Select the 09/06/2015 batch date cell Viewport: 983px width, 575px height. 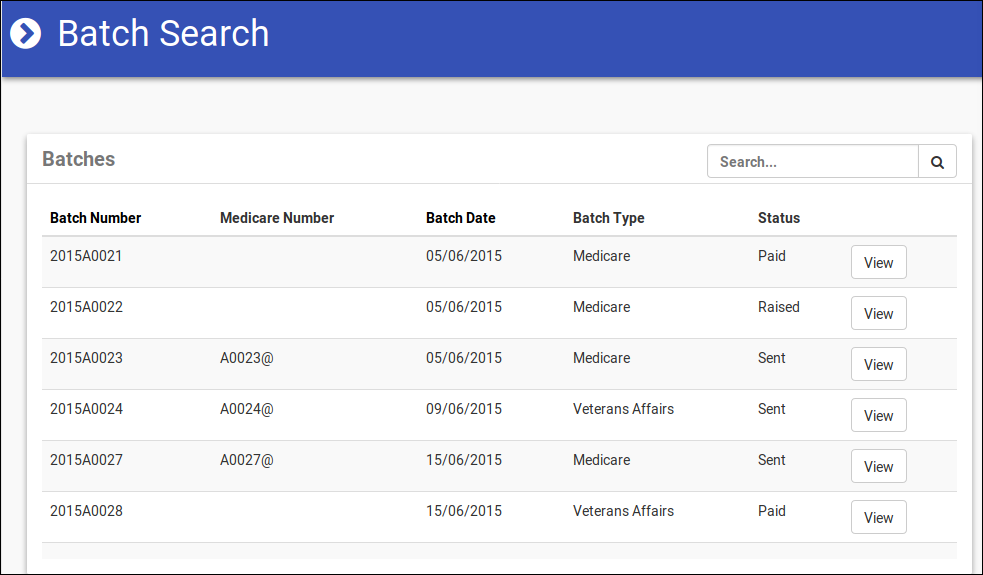coord(464,409)
